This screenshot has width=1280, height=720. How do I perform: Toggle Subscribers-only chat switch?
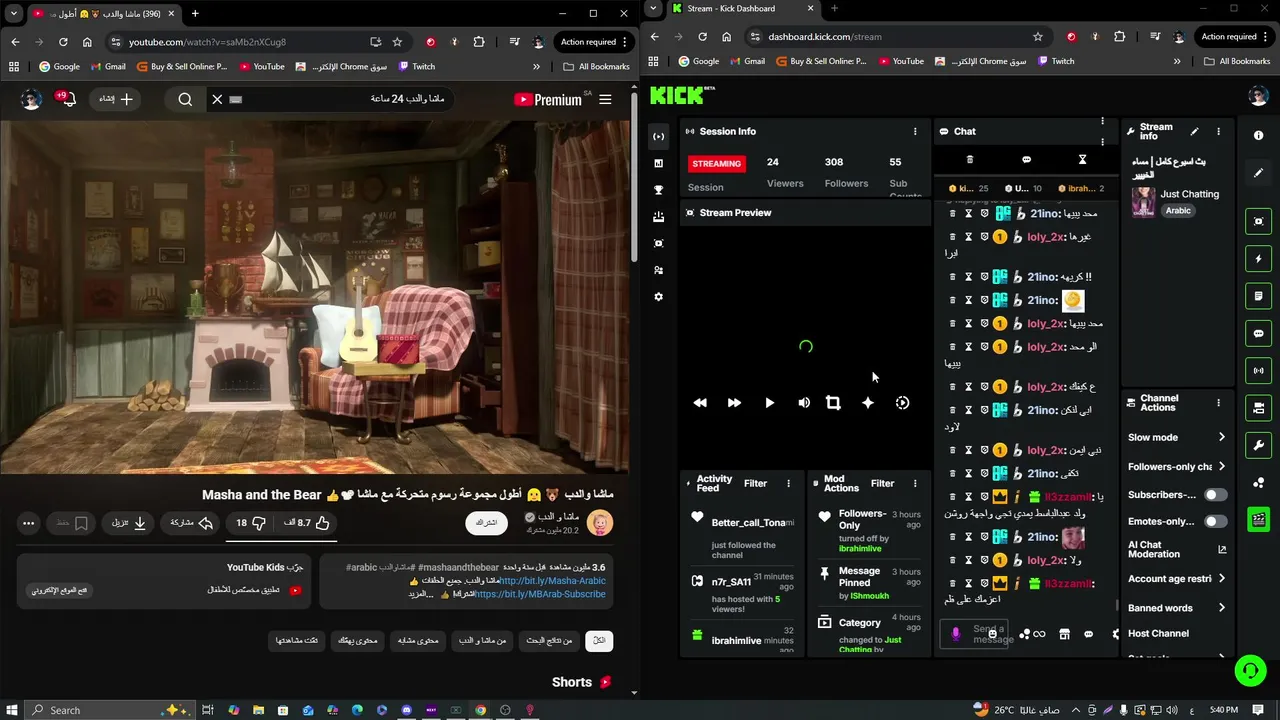(x=1215, y=494)
